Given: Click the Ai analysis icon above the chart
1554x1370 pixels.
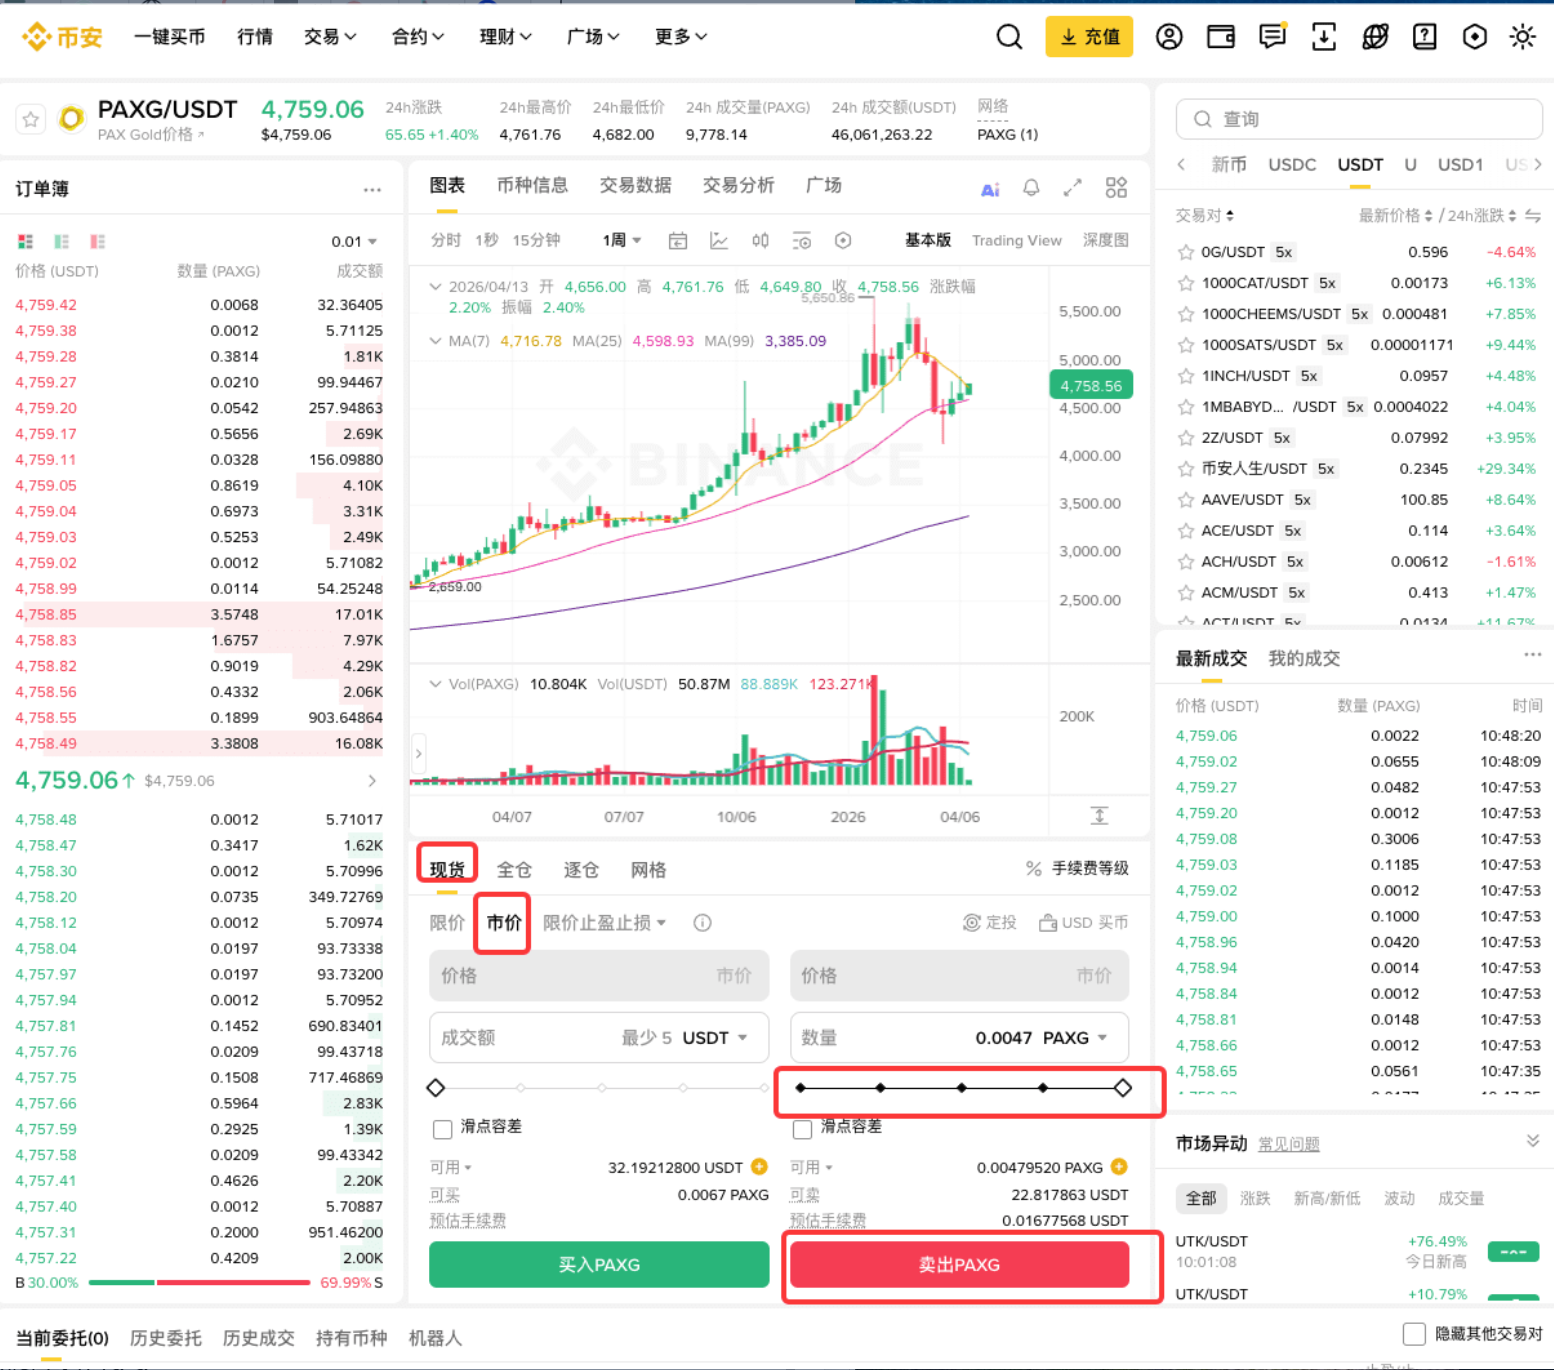Looking at the screenshot, I should click(990, 187).
